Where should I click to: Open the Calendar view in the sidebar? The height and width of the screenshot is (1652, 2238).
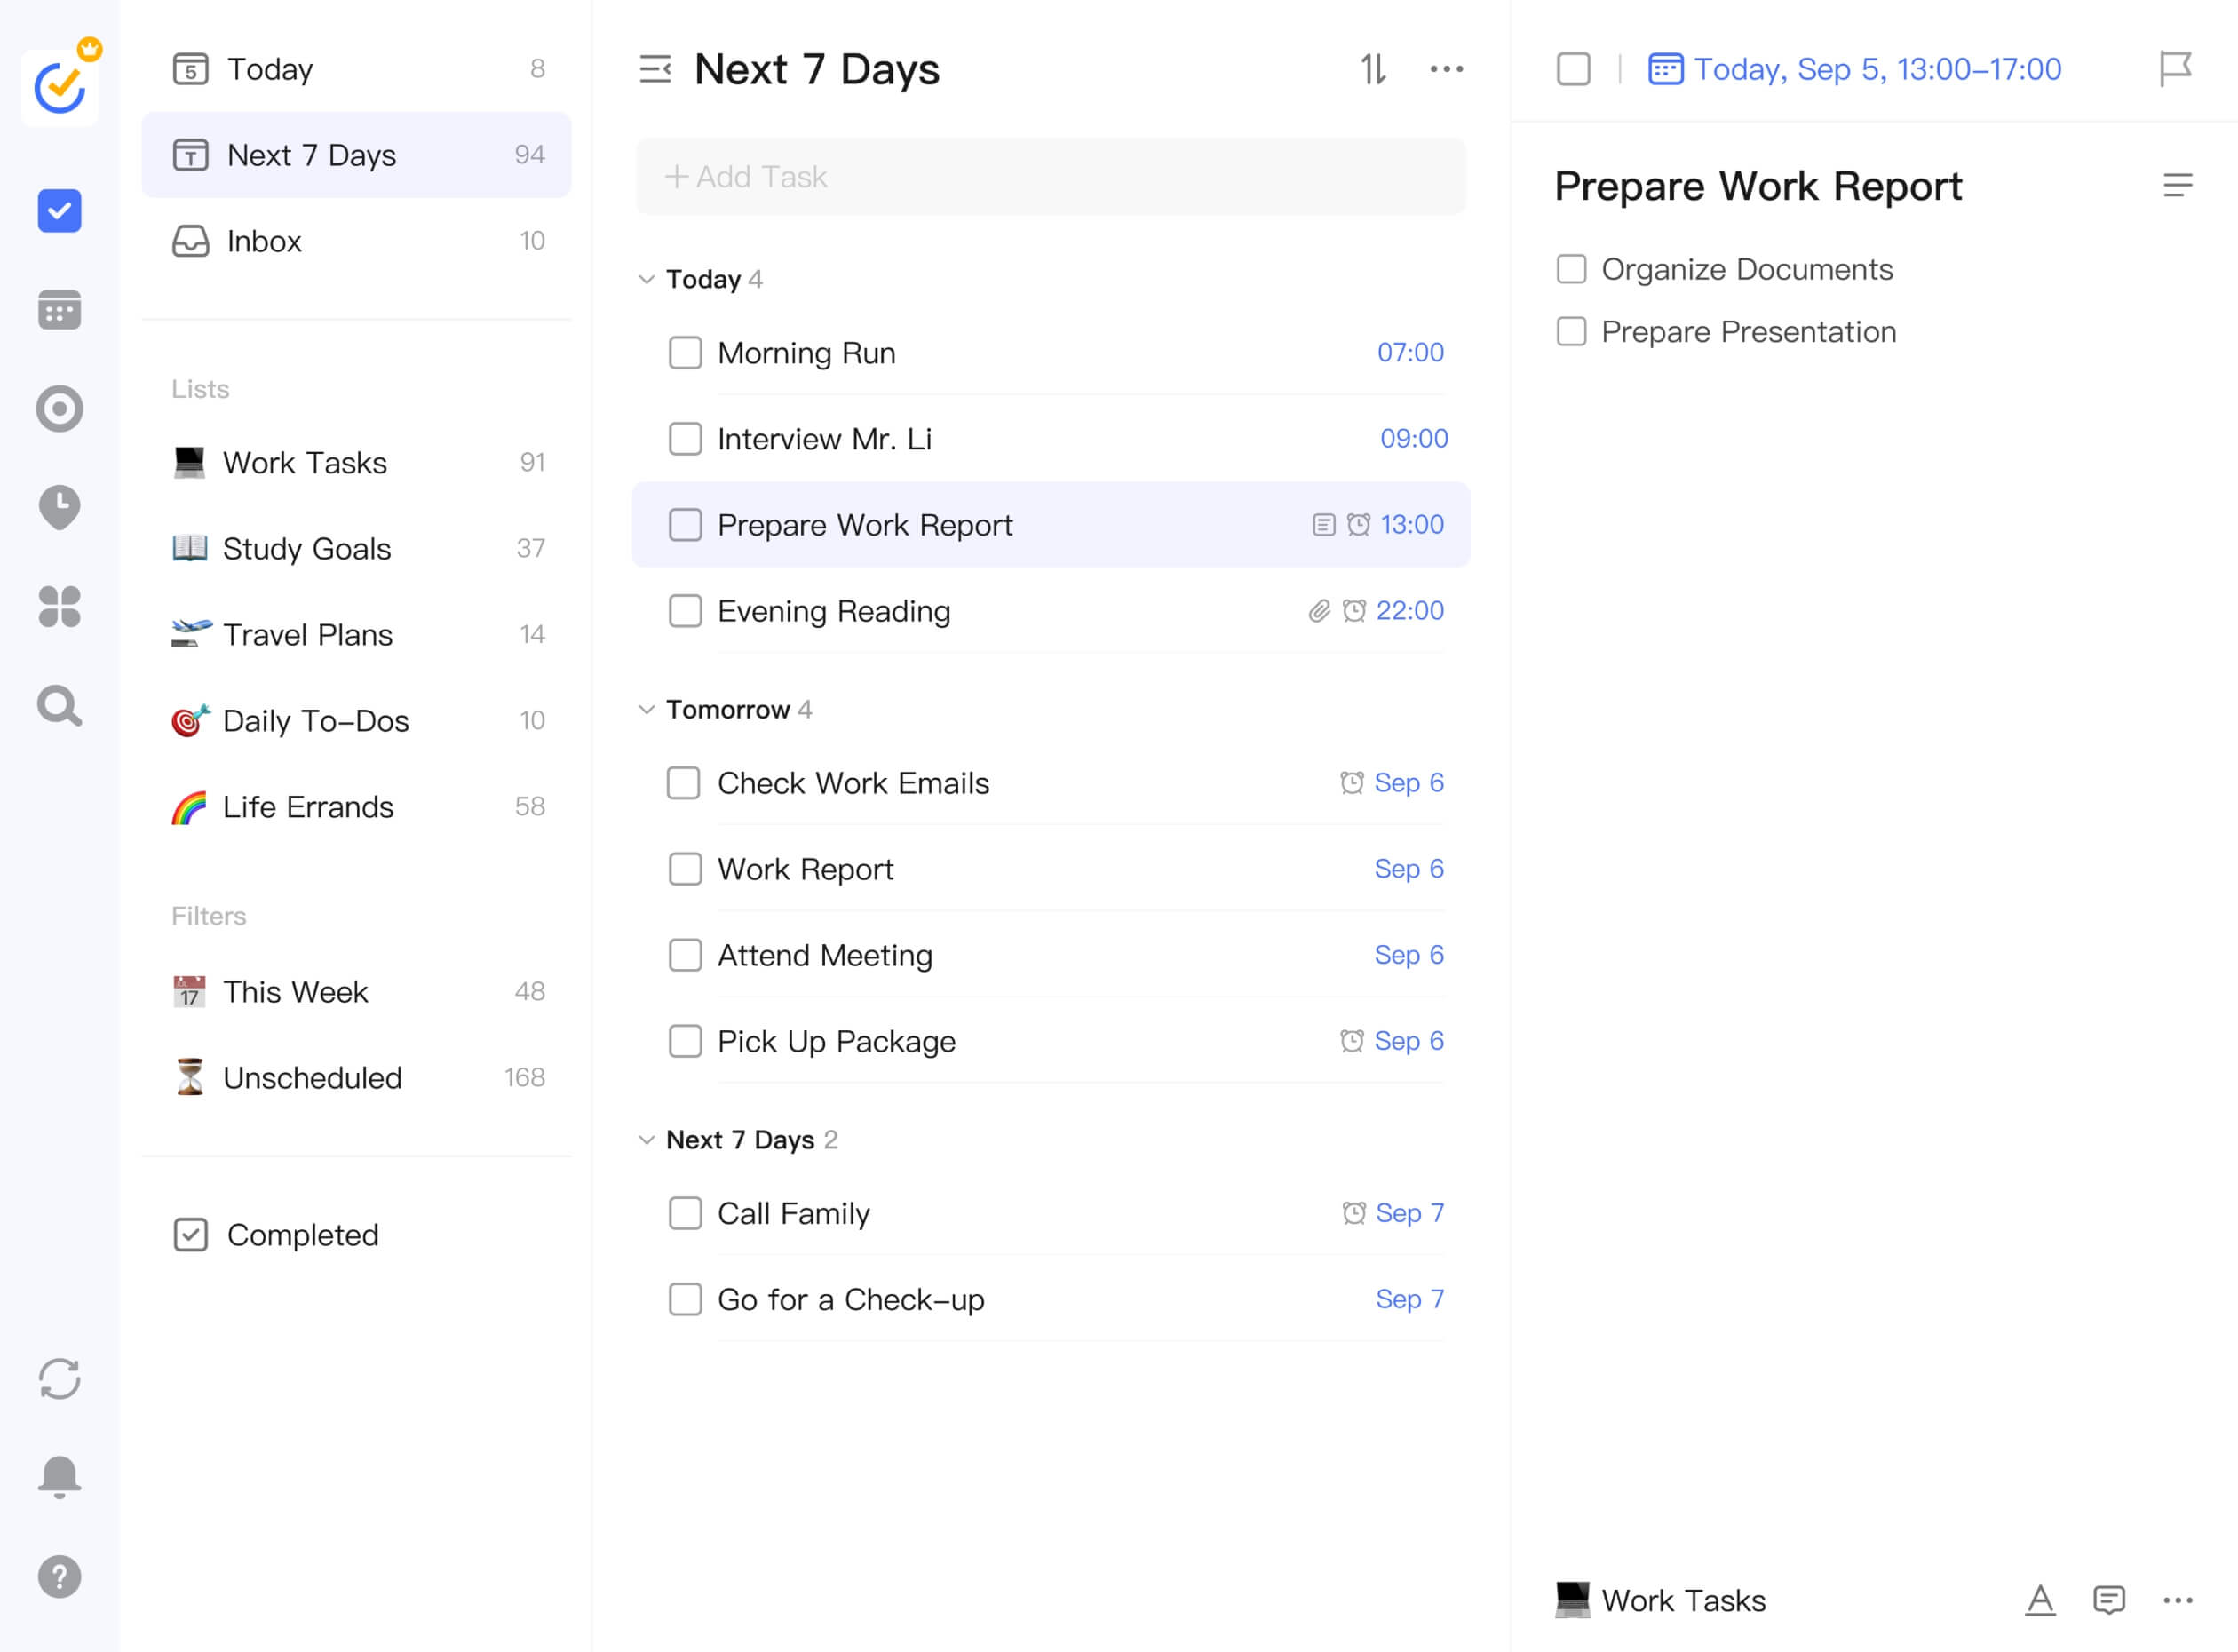[x=59, y=310]
